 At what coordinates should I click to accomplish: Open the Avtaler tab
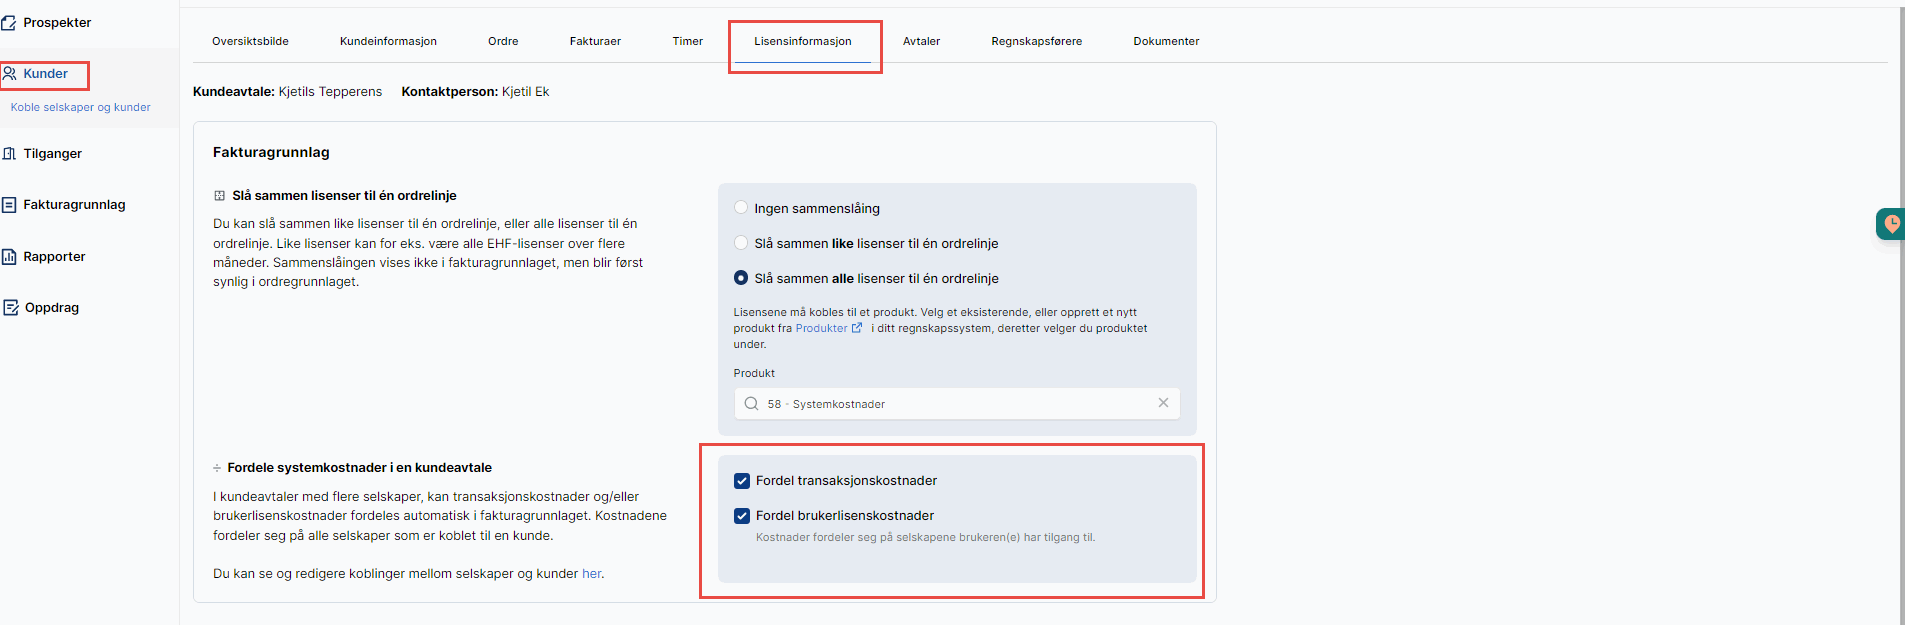[921, 41]
